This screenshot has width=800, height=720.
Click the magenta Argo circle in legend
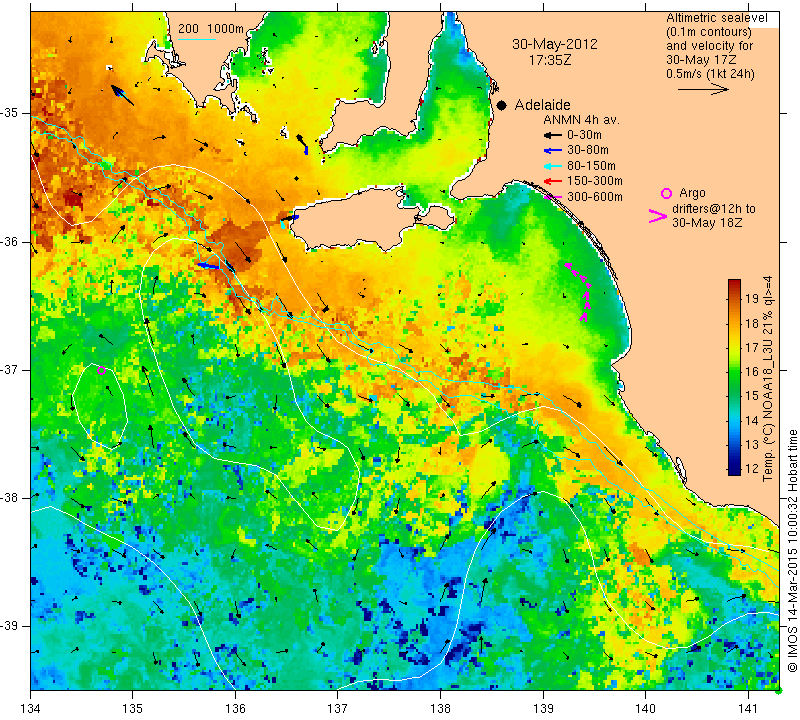click(666, 193)
